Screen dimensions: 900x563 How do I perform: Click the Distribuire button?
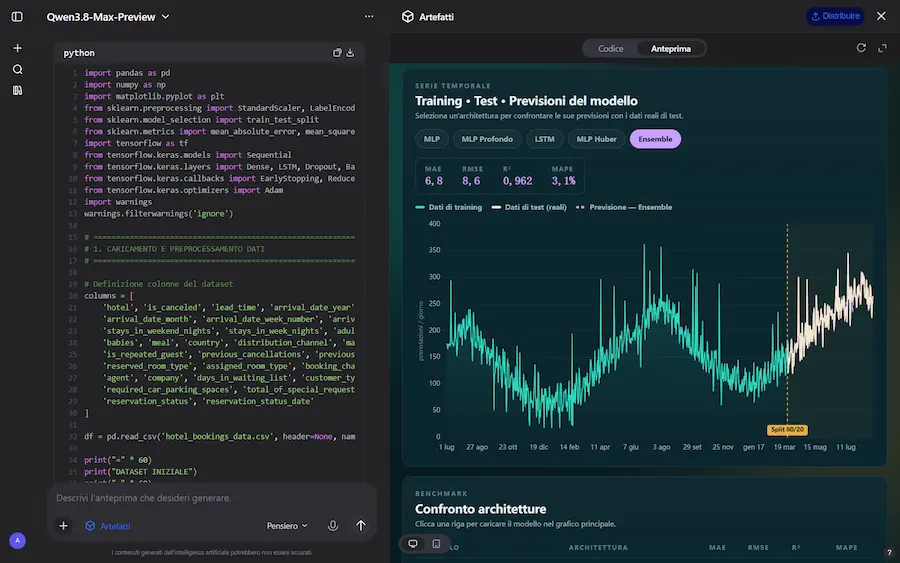(x=835, y=16)
